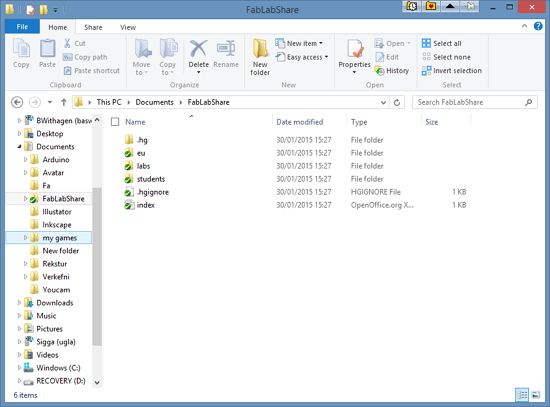The width and height of the screenshot is (550, 407).
Task: Click the Help question mark icon
Action: tap(538, 26)
